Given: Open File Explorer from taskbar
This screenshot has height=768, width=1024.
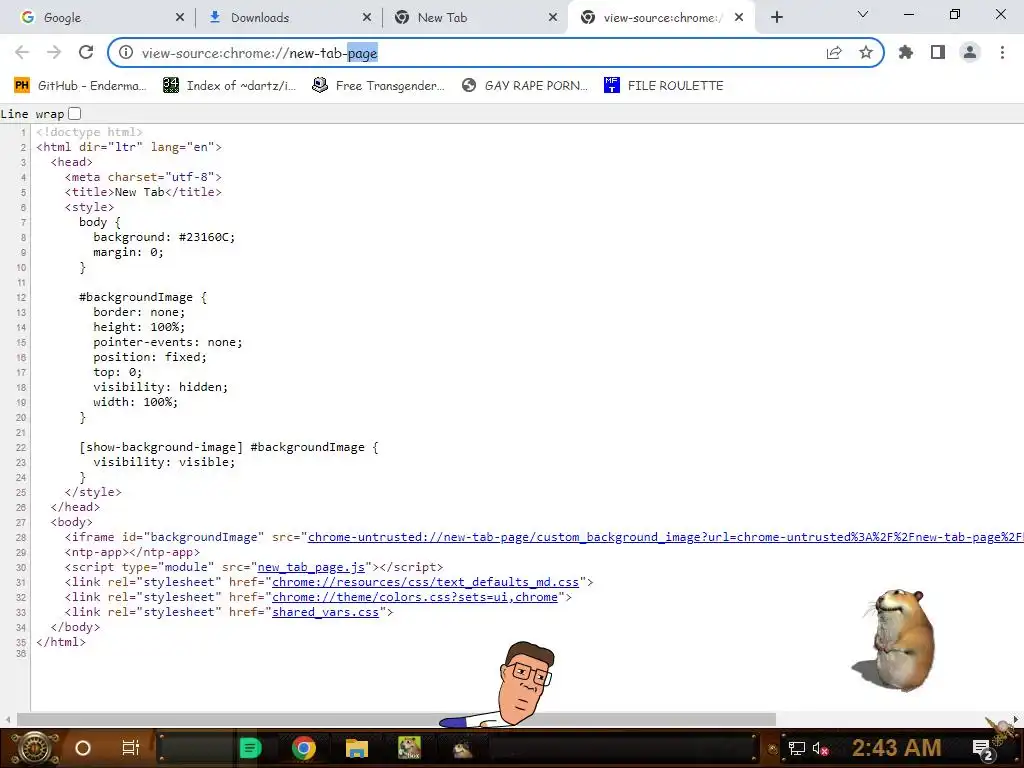Looking at the screenshot, I should tap(357, 748).
